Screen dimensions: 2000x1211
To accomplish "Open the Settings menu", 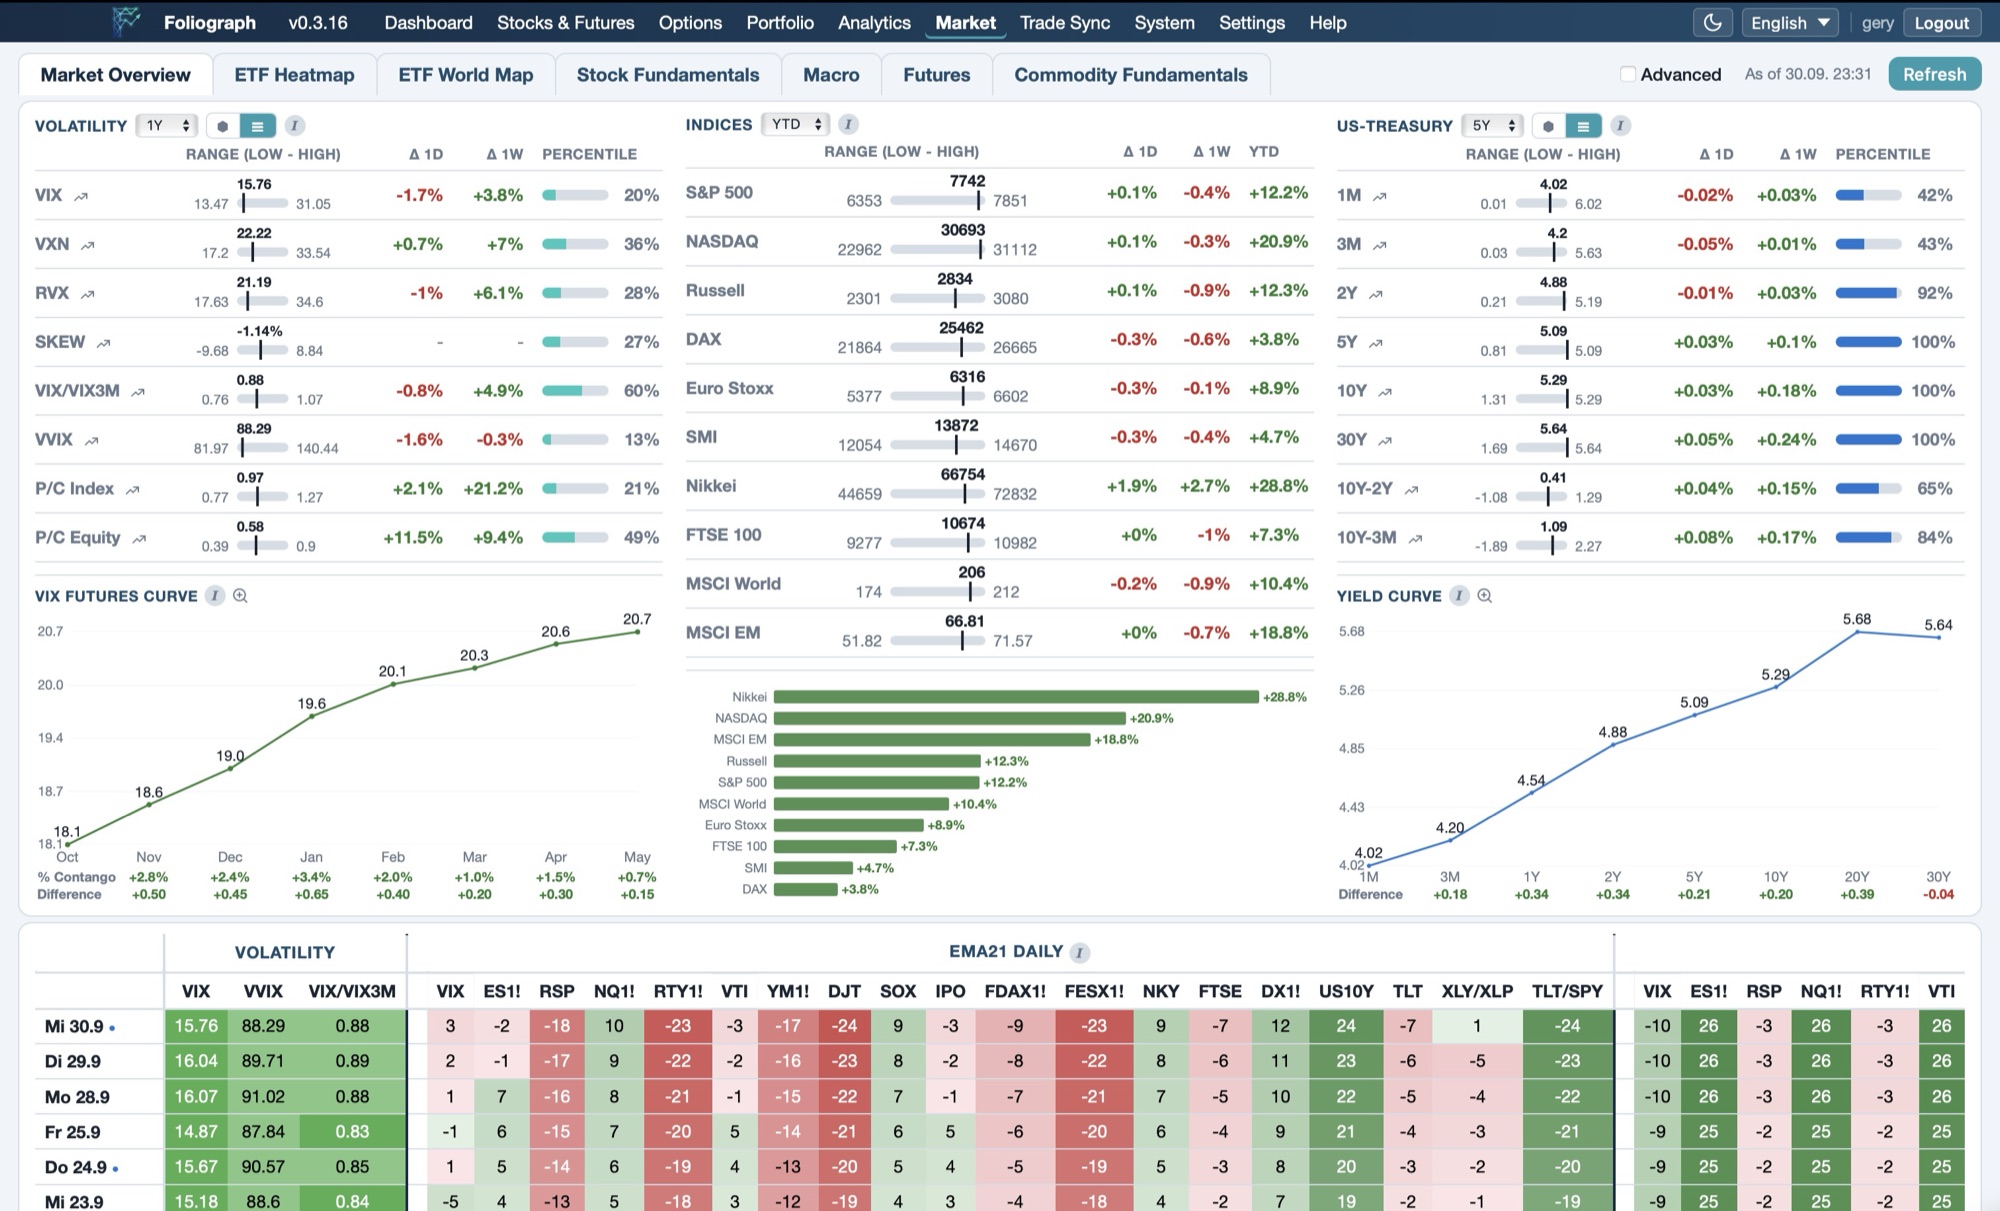I will (x=1252, y=22).
